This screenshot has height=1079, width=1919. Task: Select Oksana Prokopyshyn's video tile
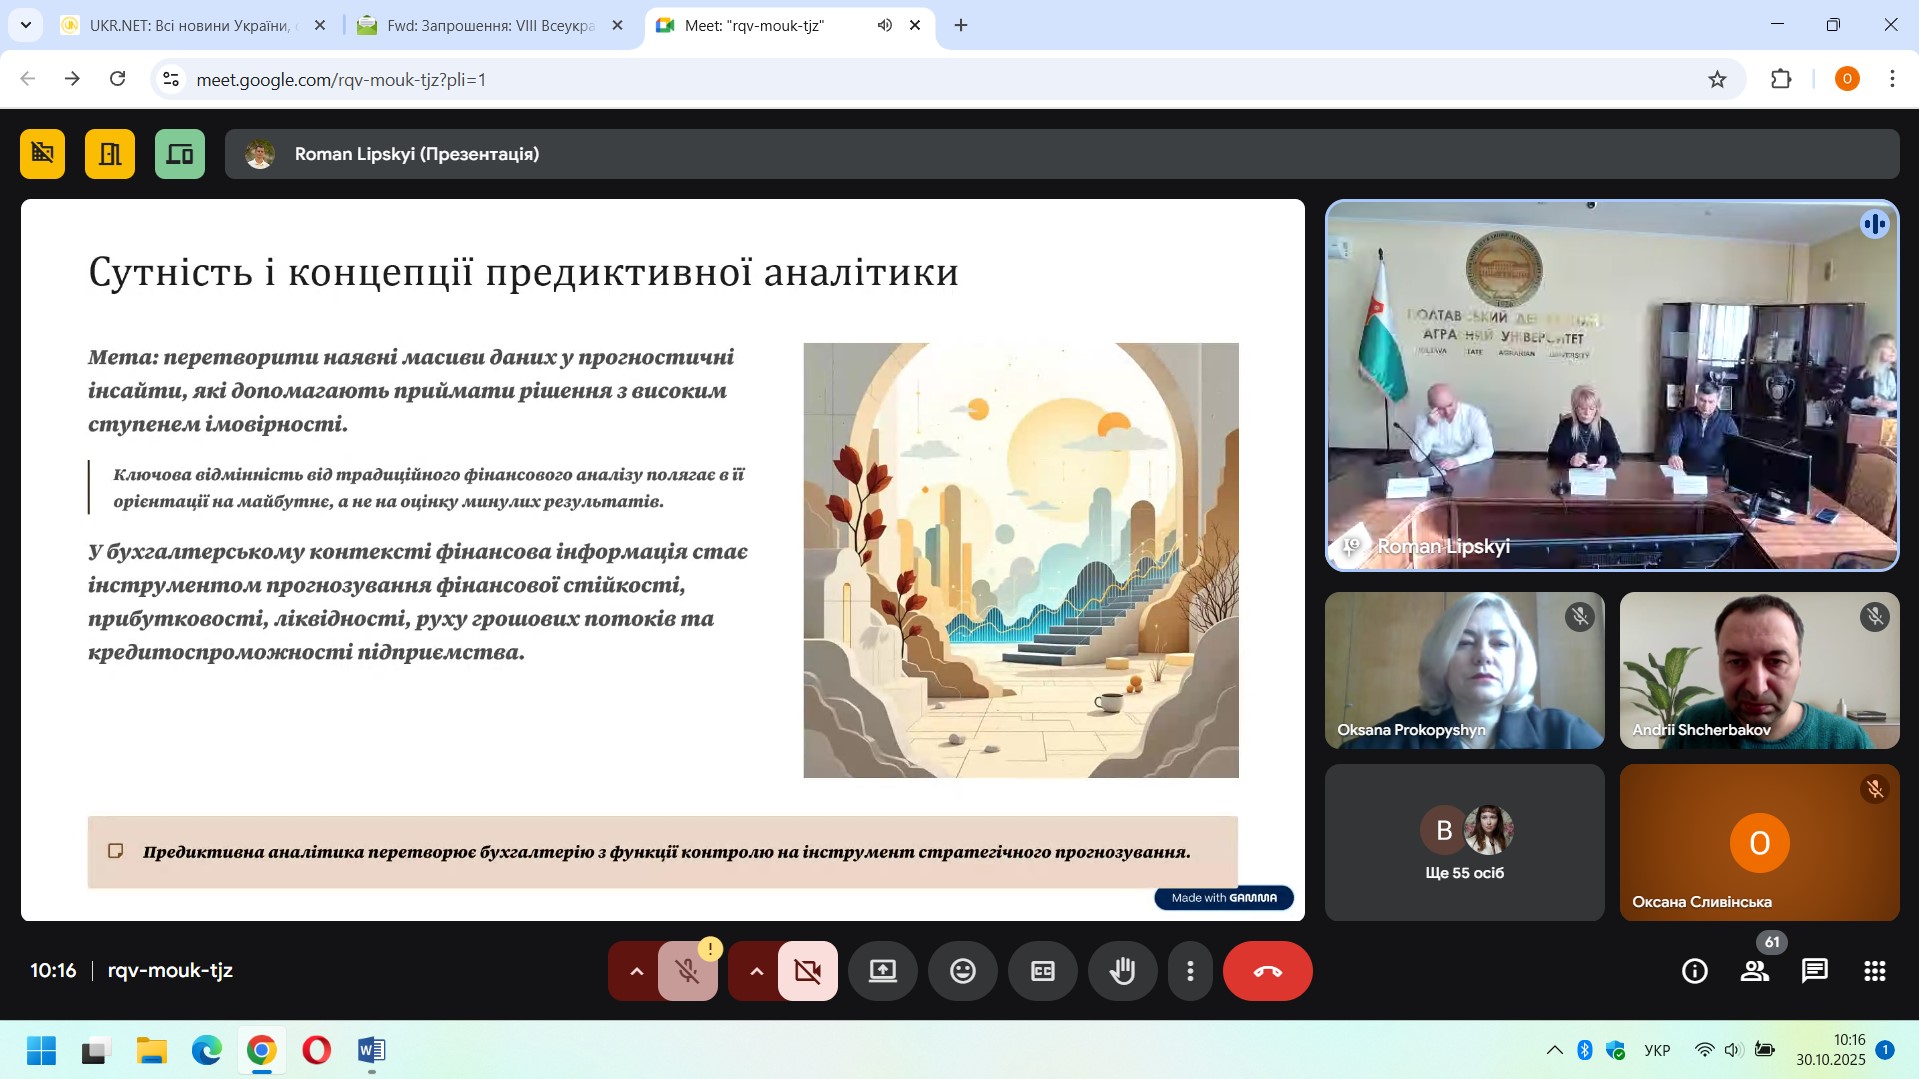(x=1464, y=670)
